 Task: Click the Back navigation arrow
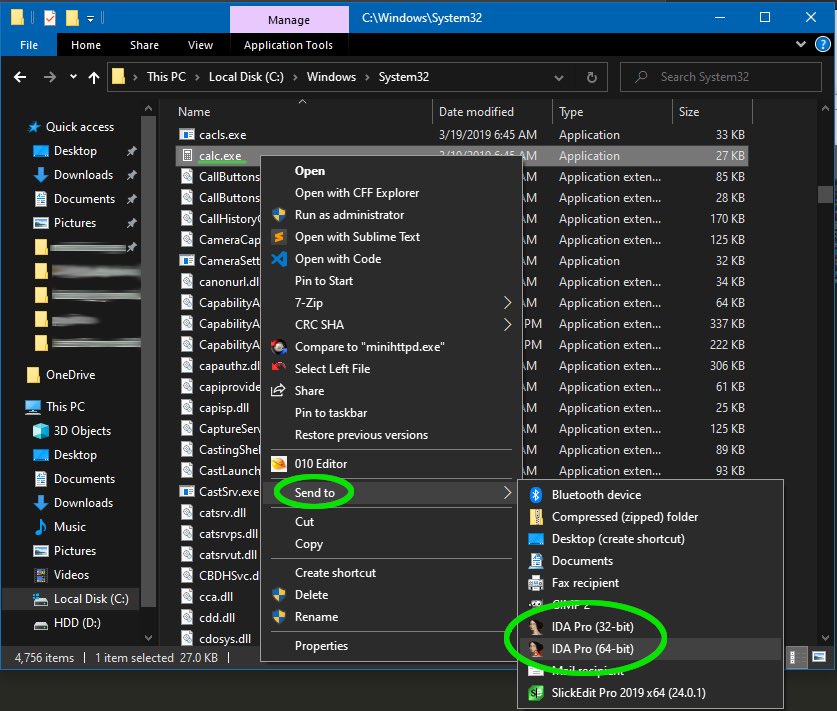point(20,77)
